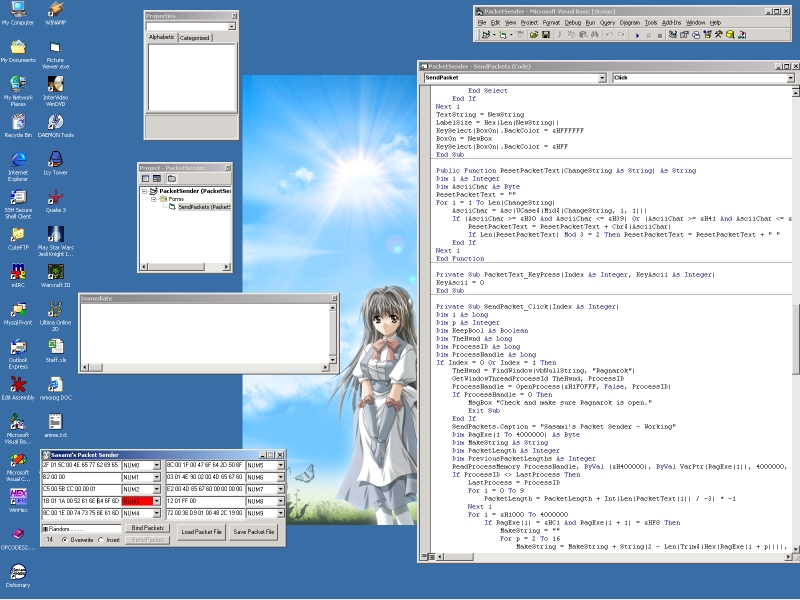Open the Data View Window toolbar icon

tap(730, 35)
